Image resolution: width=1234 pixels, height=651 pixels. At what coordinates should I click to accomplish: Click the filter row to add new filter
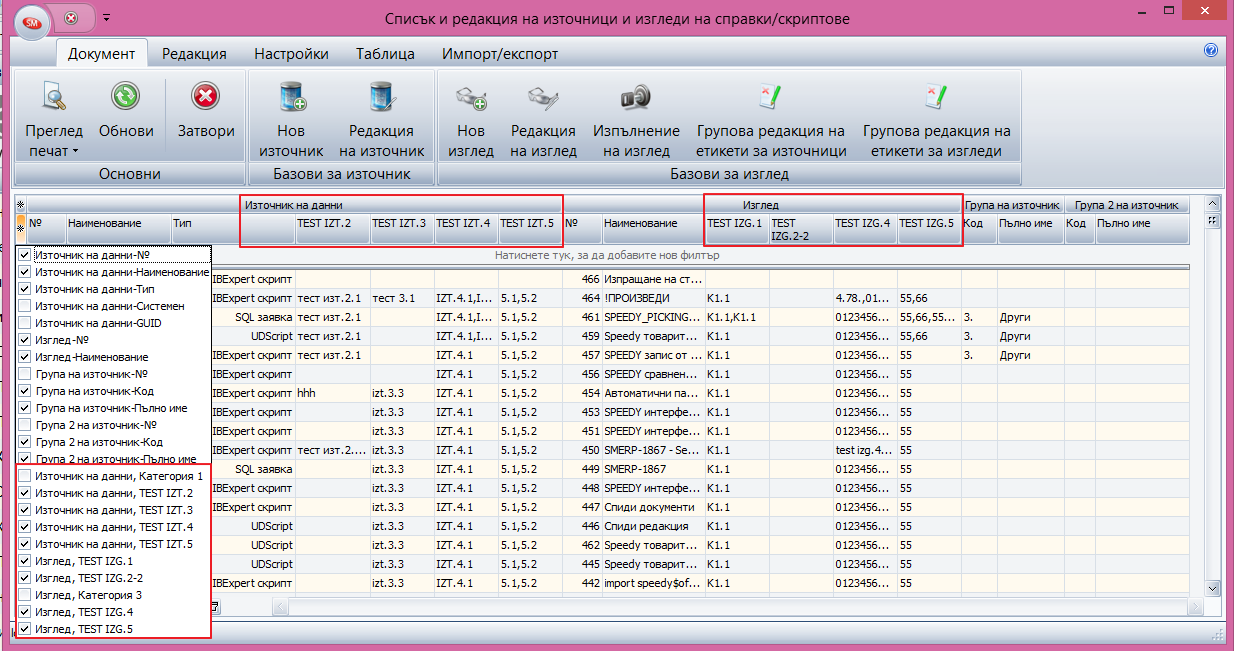coord(607,256)
